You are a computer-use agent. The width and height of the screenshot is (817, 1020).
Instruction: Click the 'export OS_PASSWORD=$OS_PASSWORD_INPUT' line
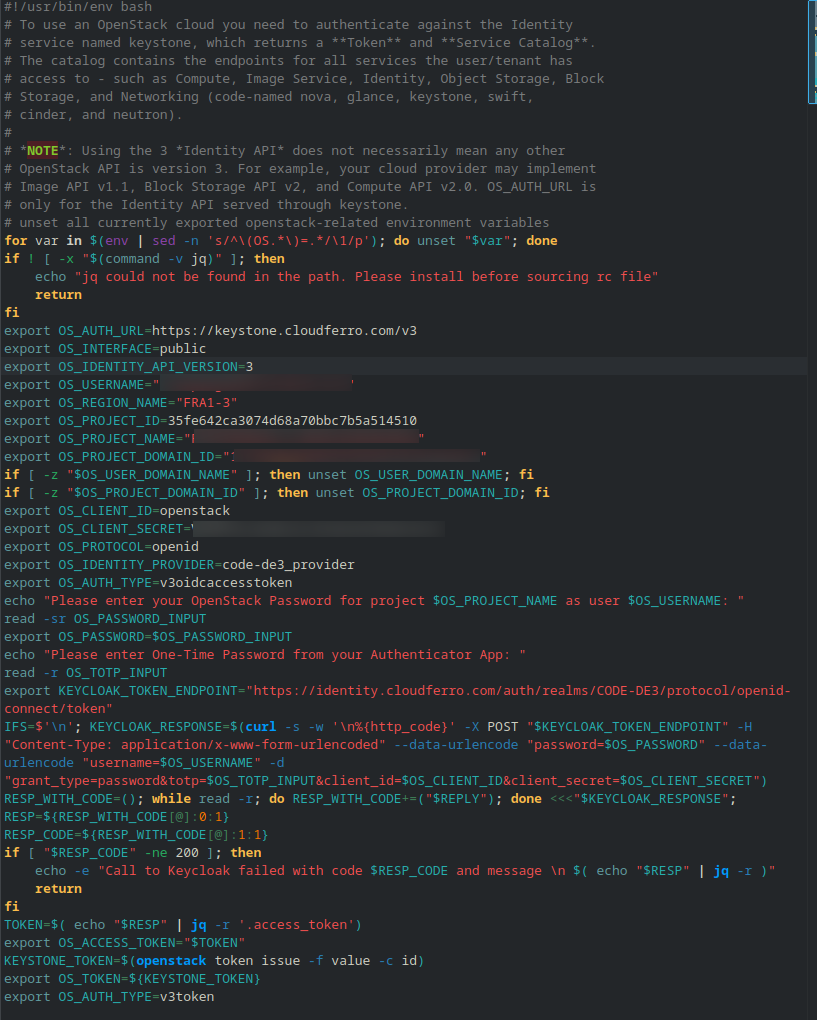pyautogui.click(x=148, y=637)
